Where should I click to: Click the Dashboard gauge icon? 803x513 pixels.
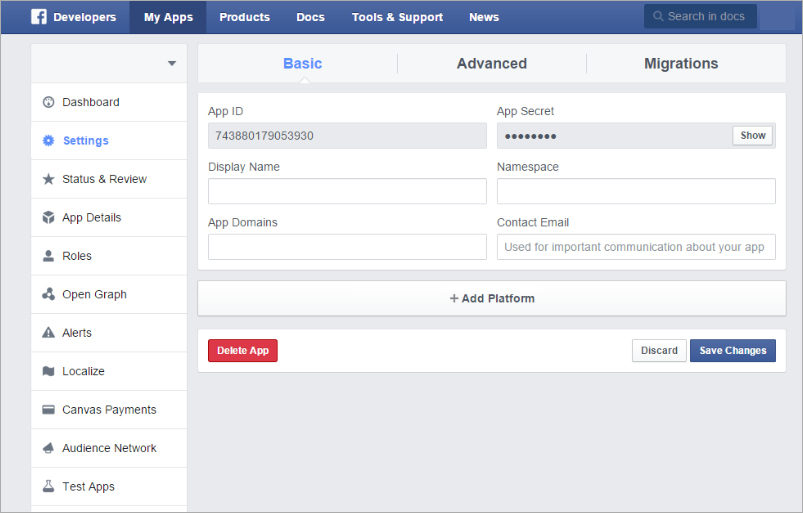pyautogui.click(x=48, y=102)
